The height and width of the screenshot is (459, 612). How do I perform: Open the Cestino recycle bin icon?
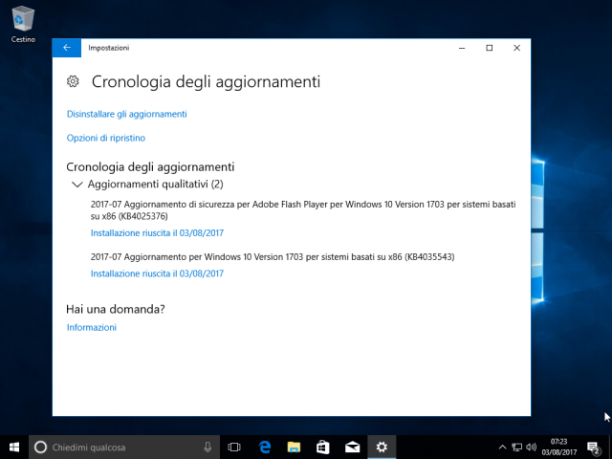(23, 24)
